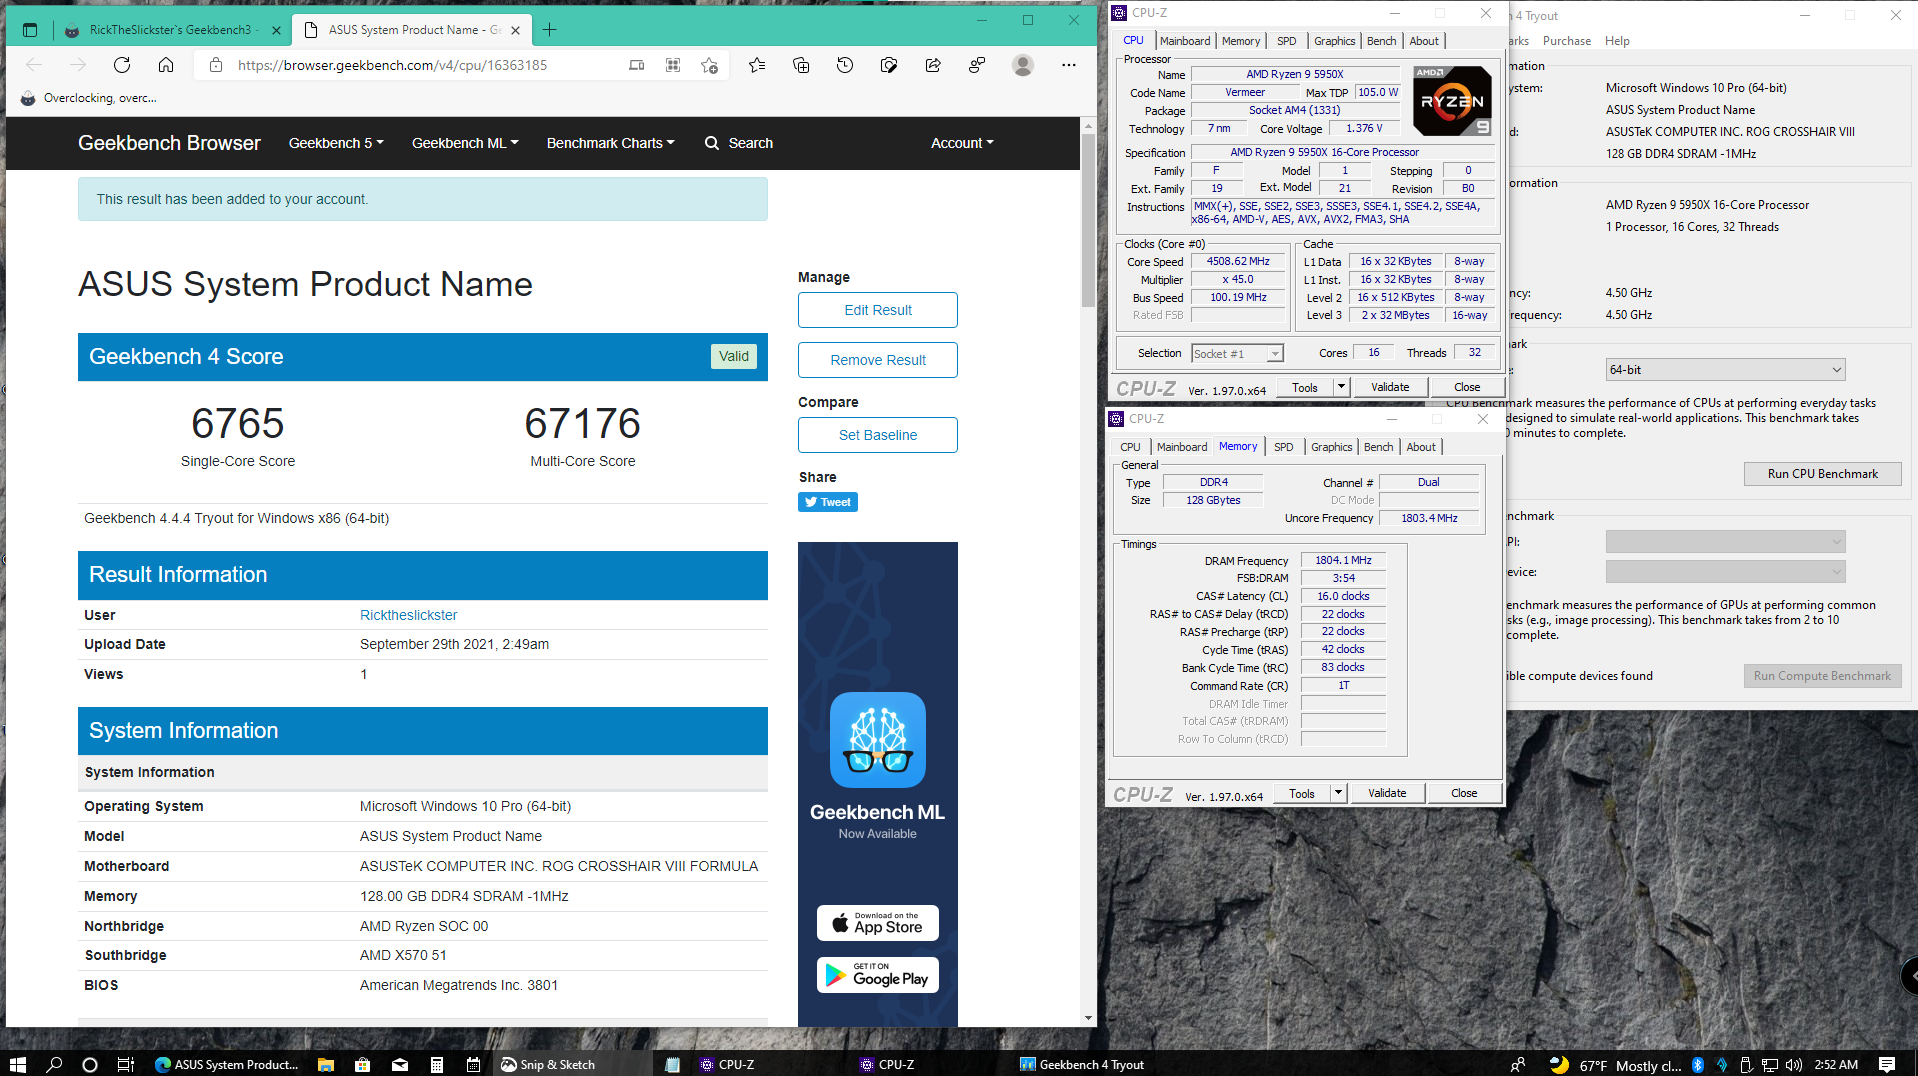Expand the Geekbench ML menu
The image size is (1918, 1076).
465,143
